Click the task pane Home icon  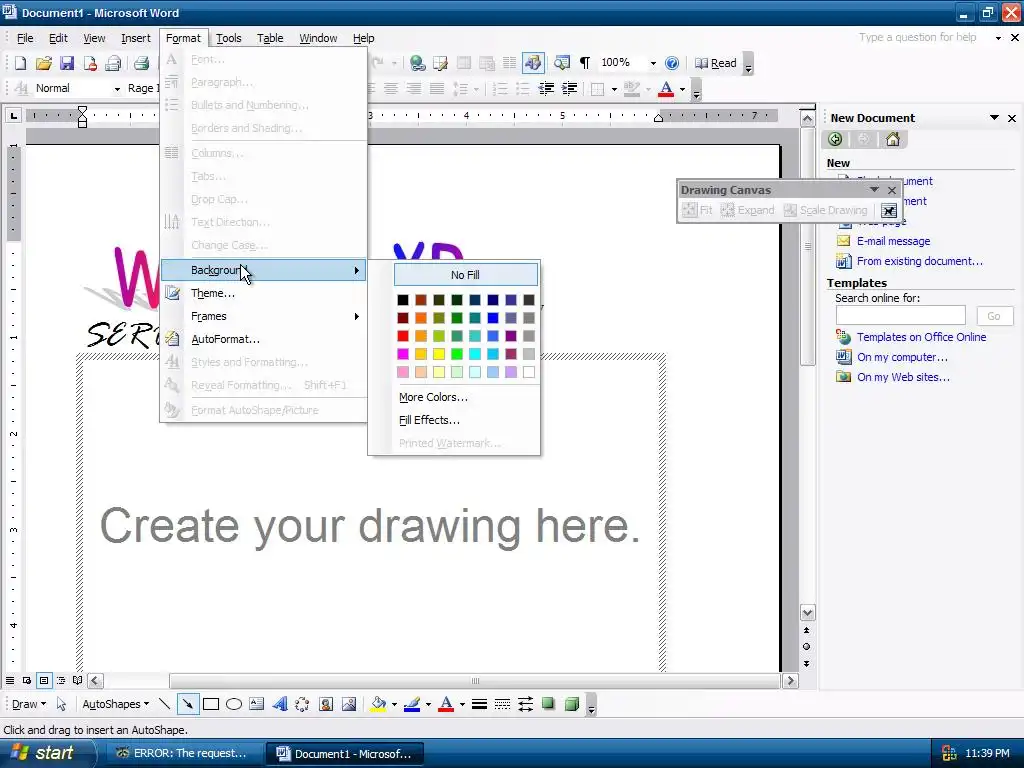tap(892, 139)
